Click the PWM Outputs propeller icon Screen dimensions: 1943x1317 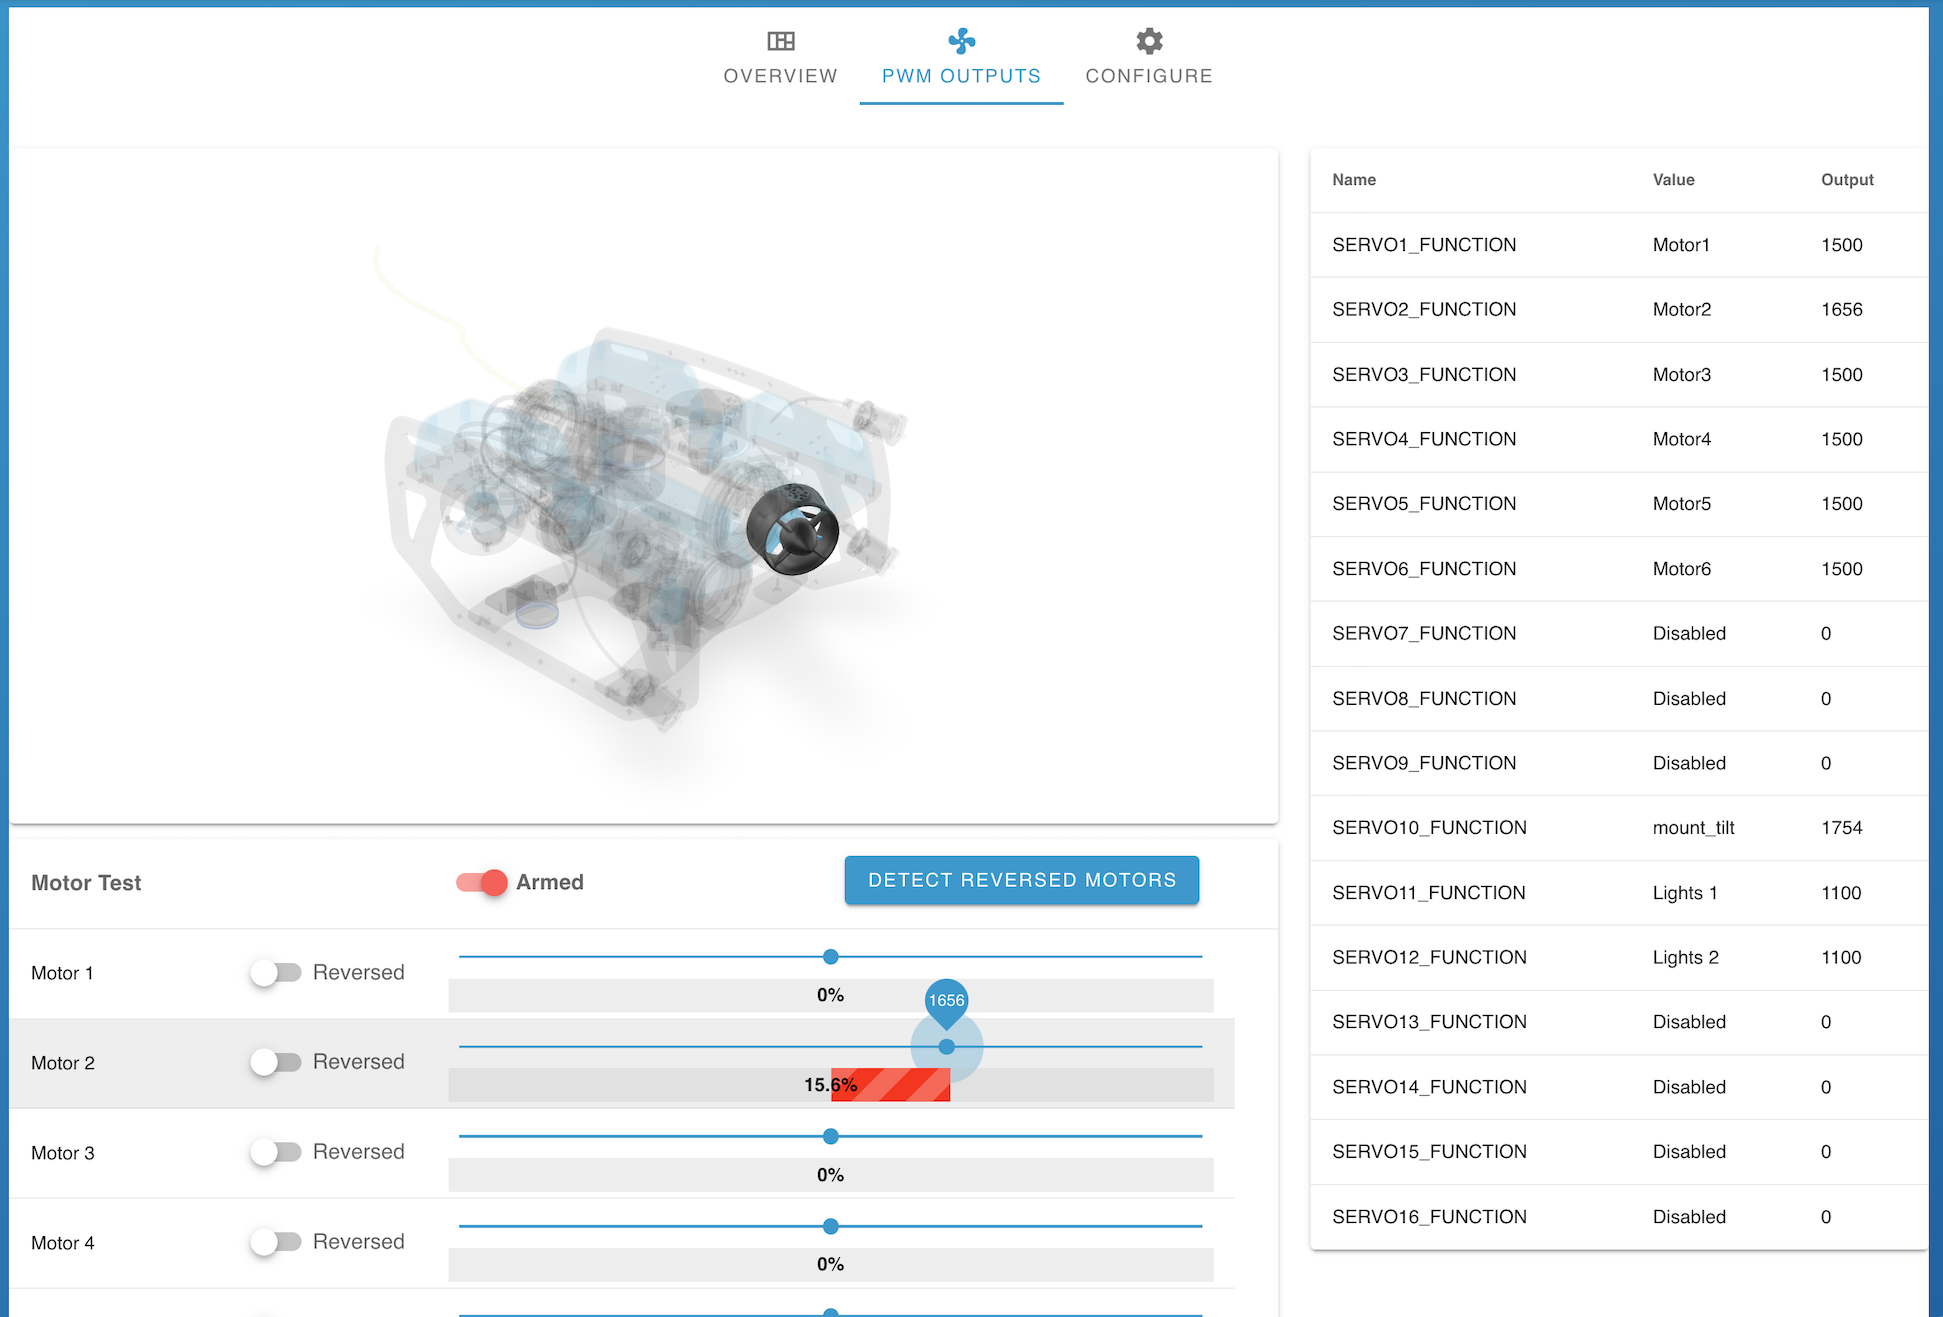tap(960, 41)
